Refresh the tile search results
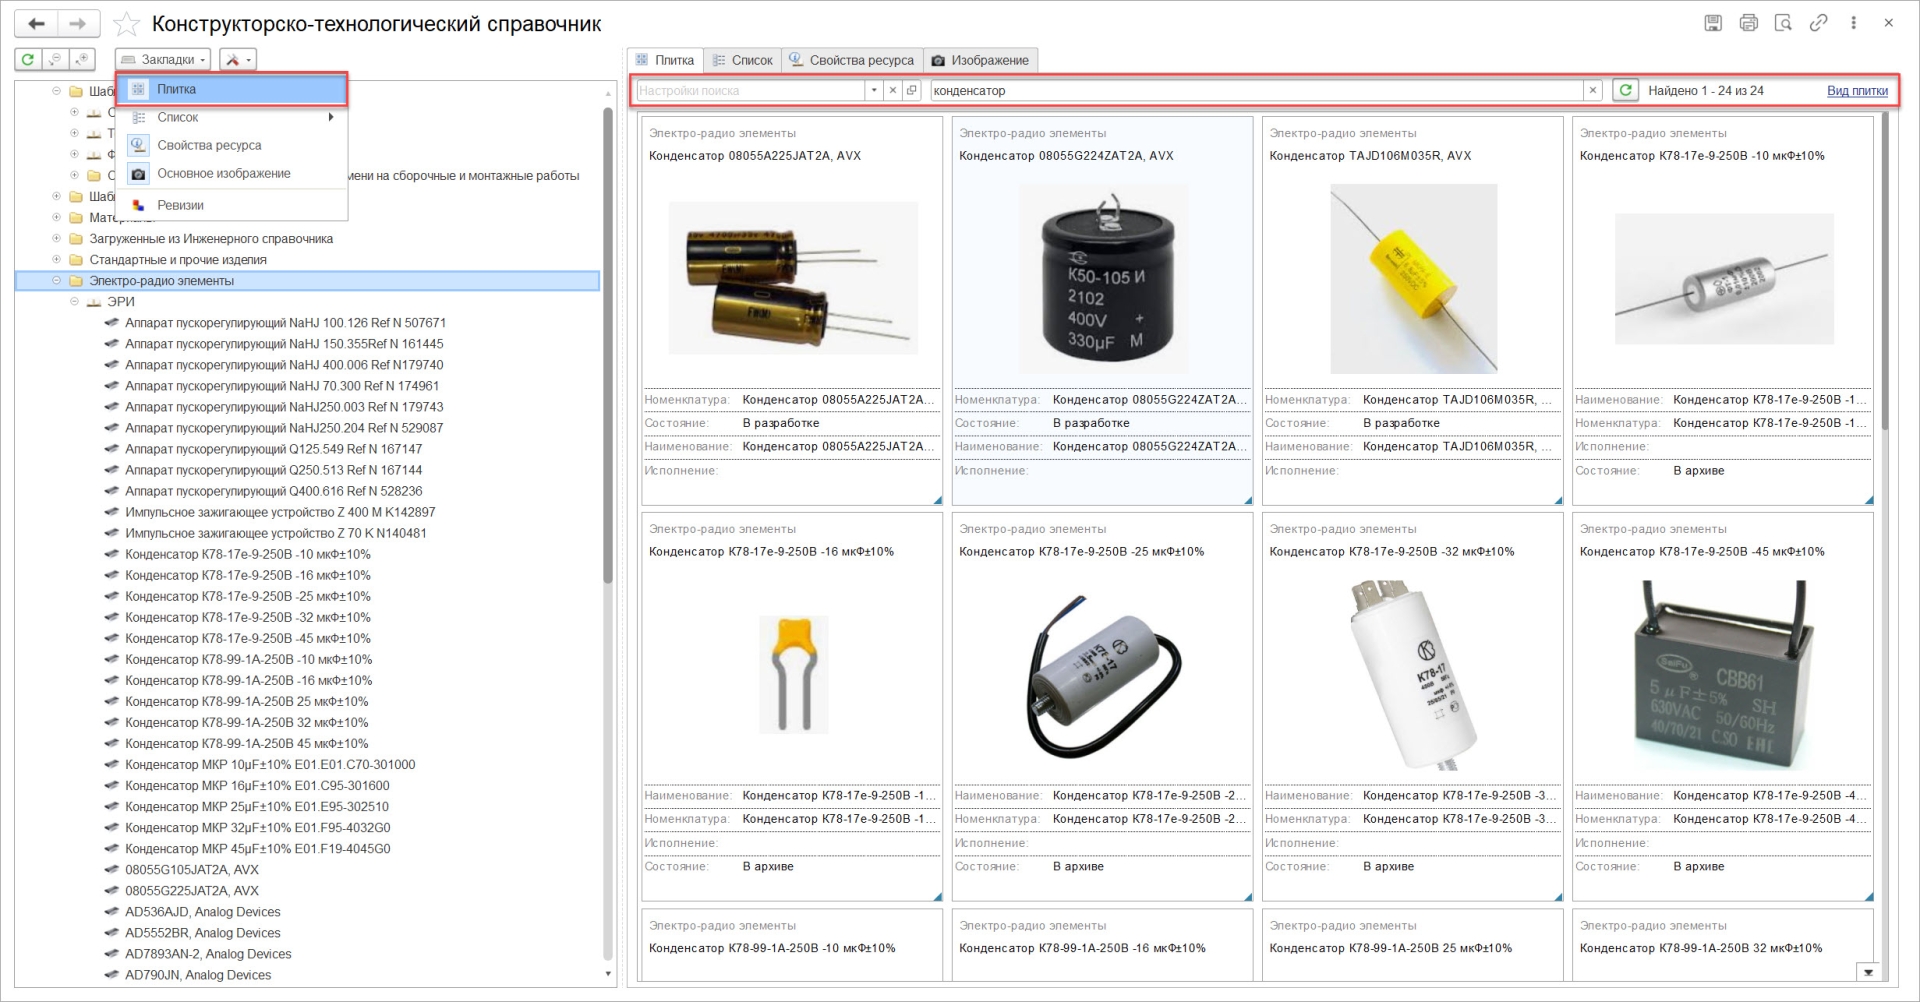1920x1002 pixels. tap(1626, 90)
